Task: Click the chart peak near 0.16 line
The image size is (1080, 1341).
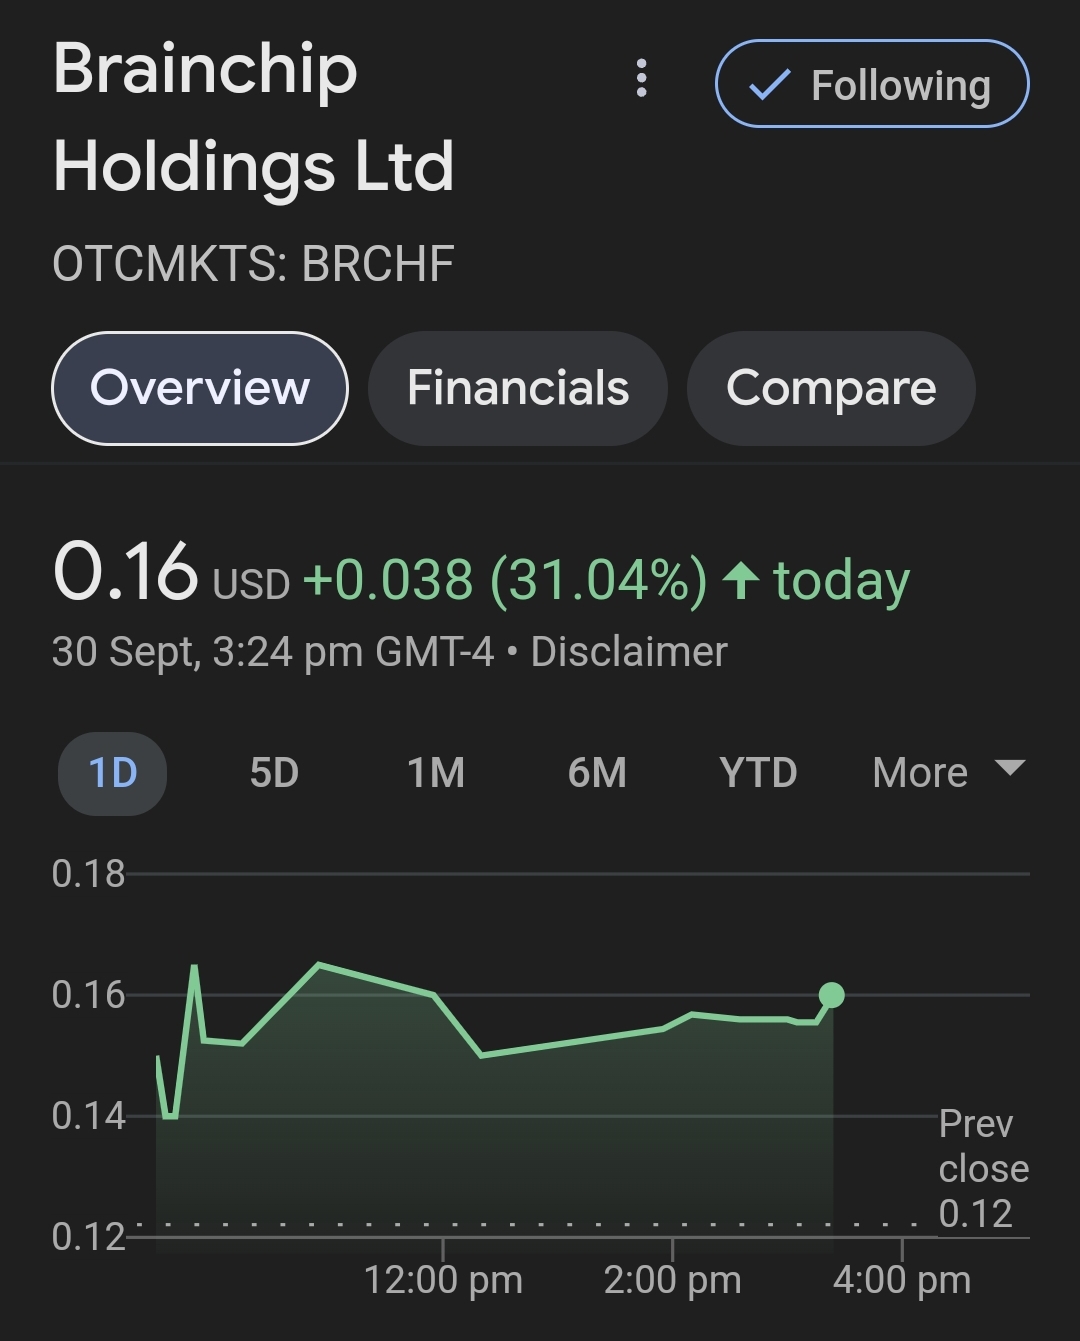Action: pos(318,965)
